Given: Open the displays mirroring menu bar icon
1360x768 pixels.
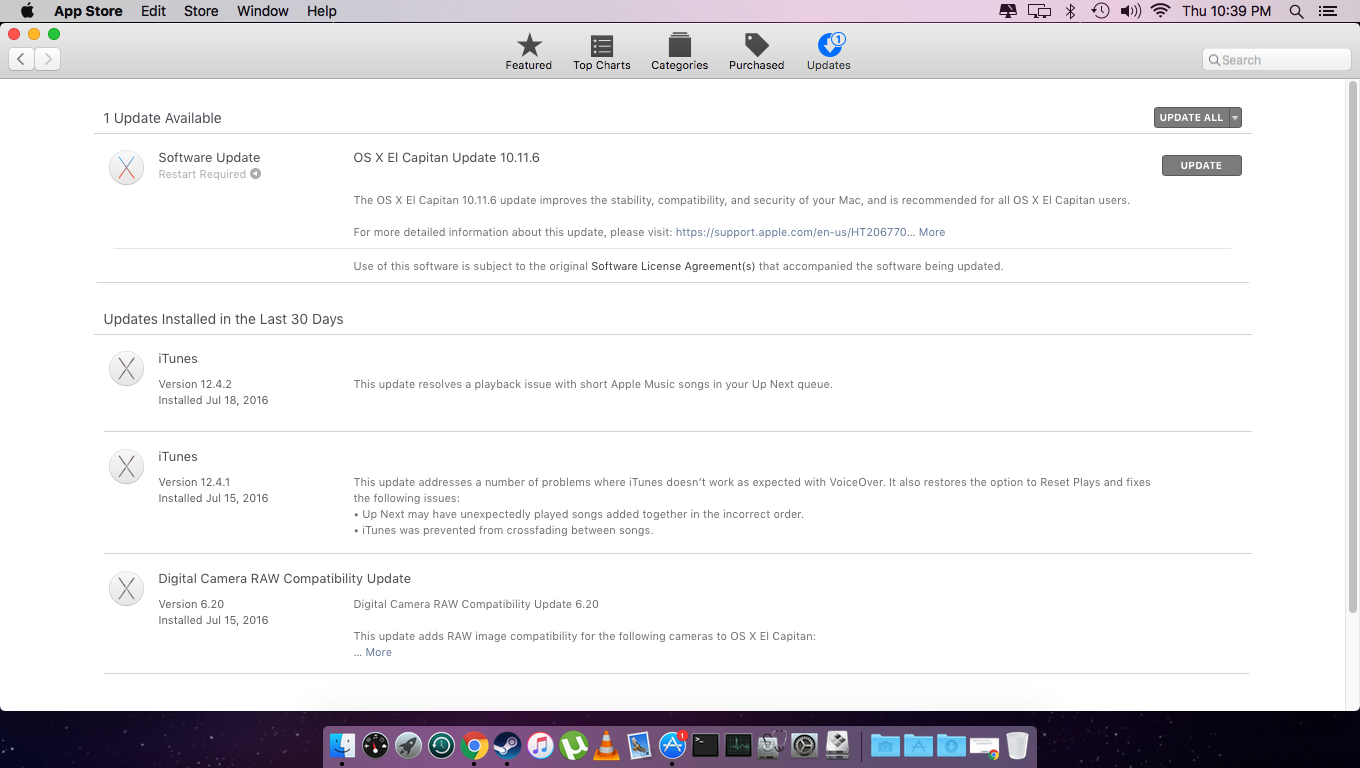Looking at the screenshot, I should [1039, 11].
